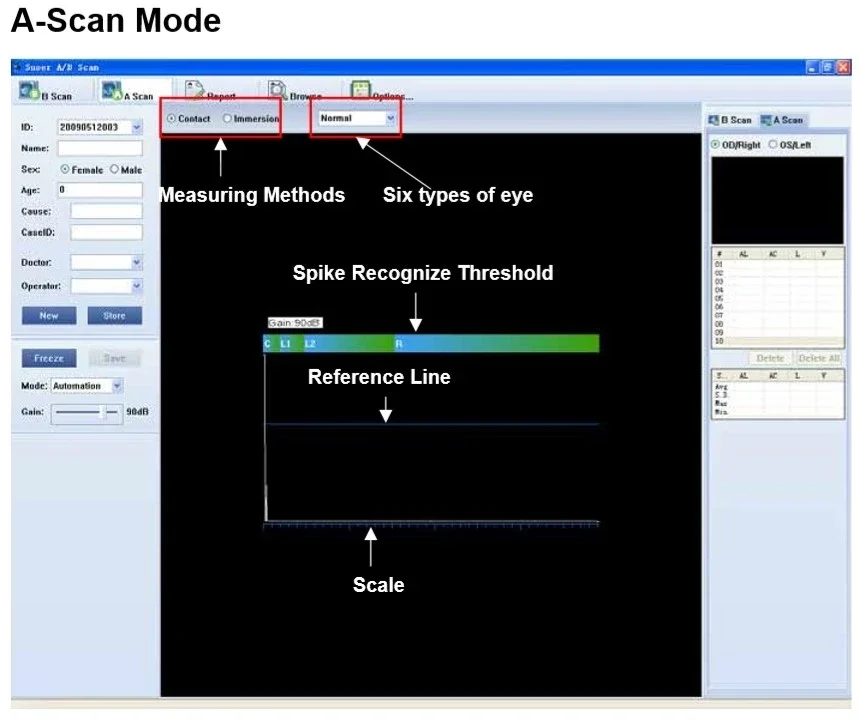Select OD/Right eye option
The height and width of the screenshot is (720, 860).
coord(715,144)
